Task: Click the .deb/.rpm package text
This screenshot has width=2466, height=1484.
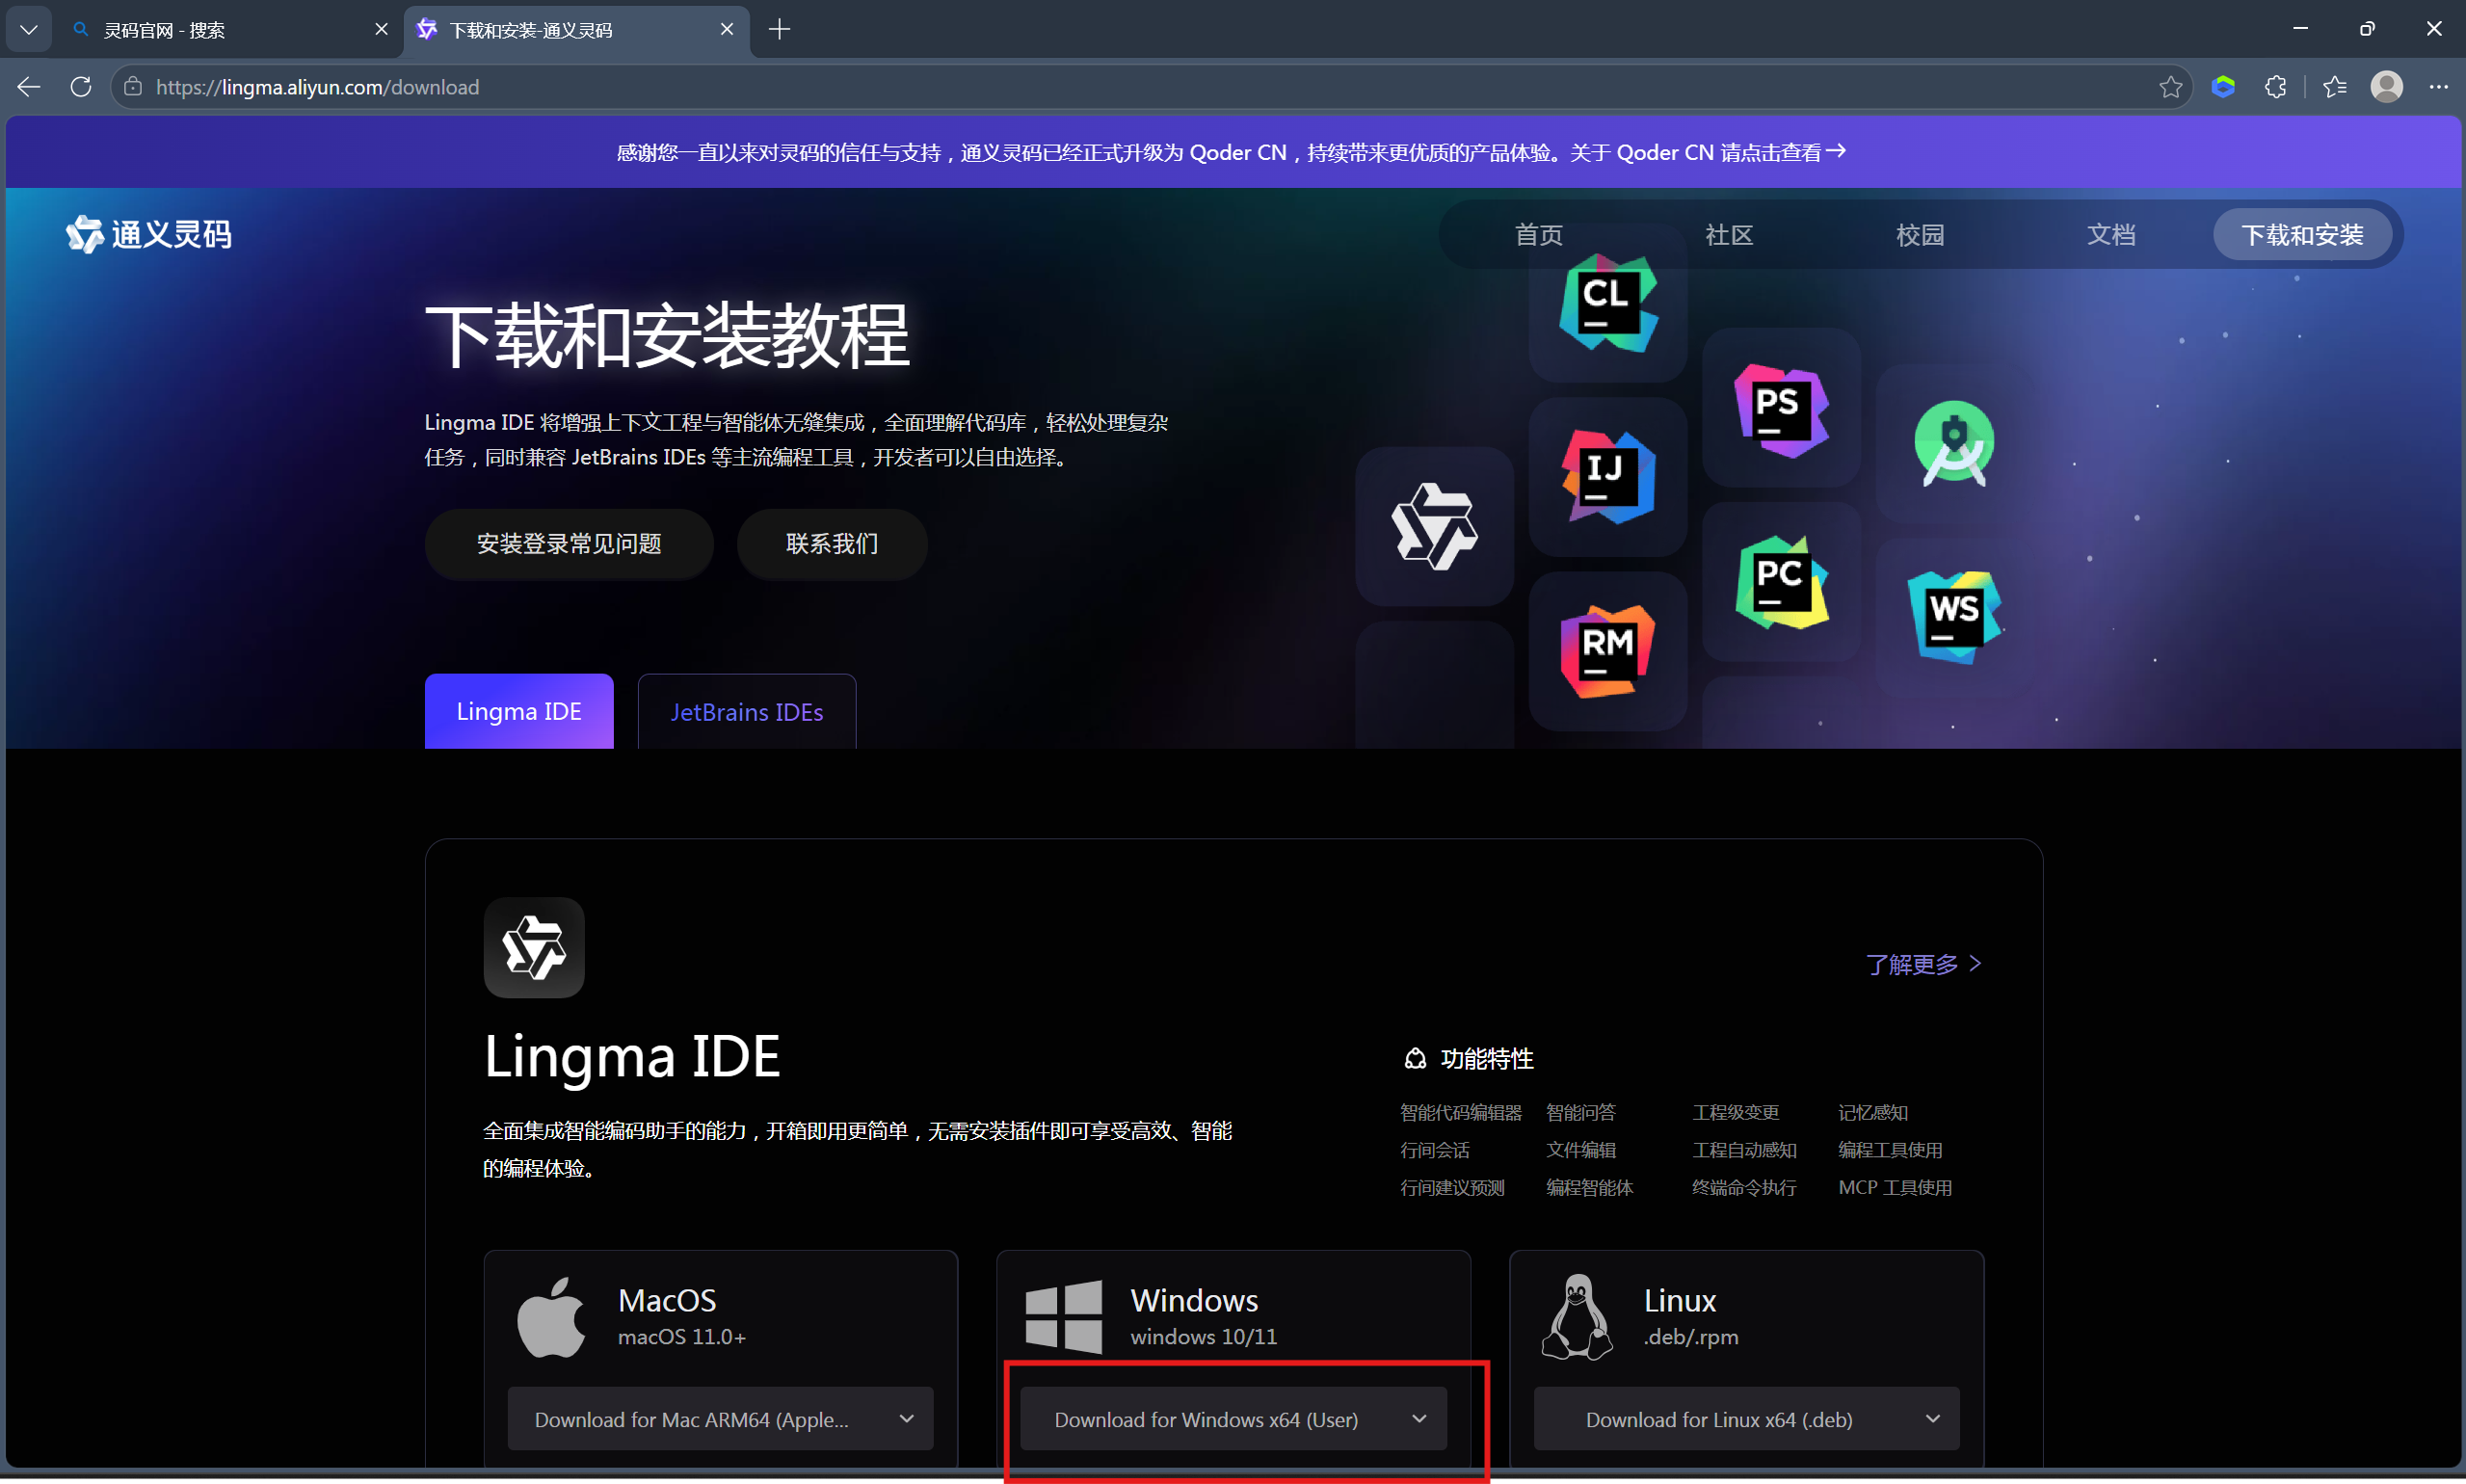Action: [x=1691, y=1337]
